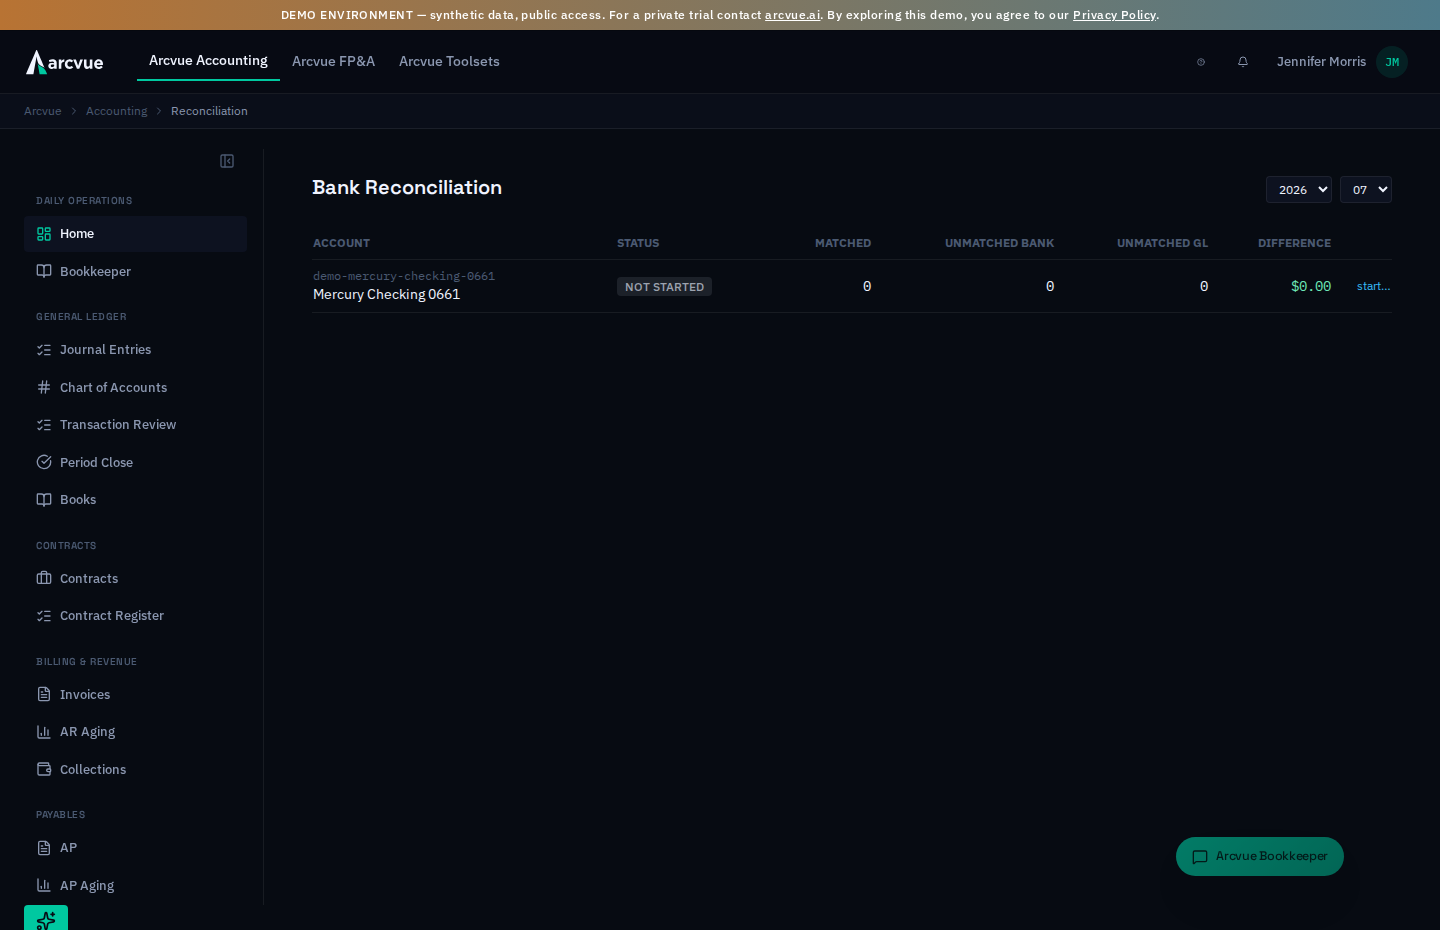
Task: Open the JM user avatar
Action: pos(1392,62)
